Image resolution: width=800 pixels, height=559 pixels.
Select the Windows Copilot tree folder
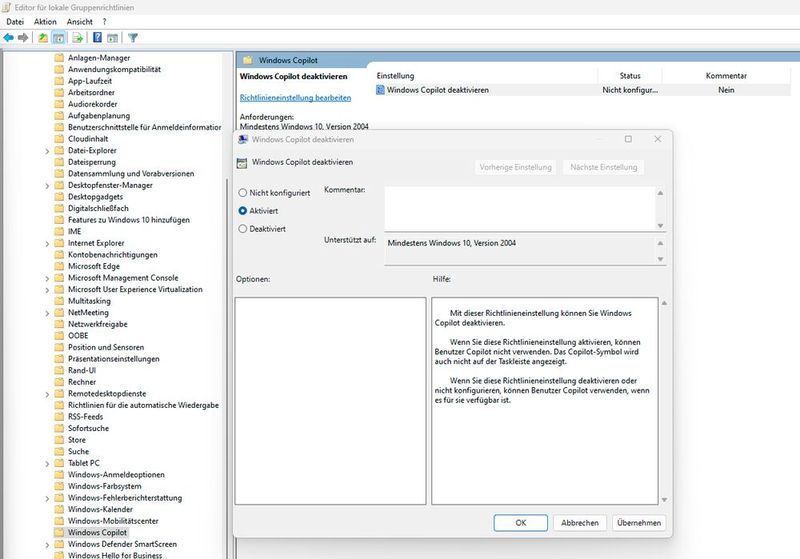[97, 532]
